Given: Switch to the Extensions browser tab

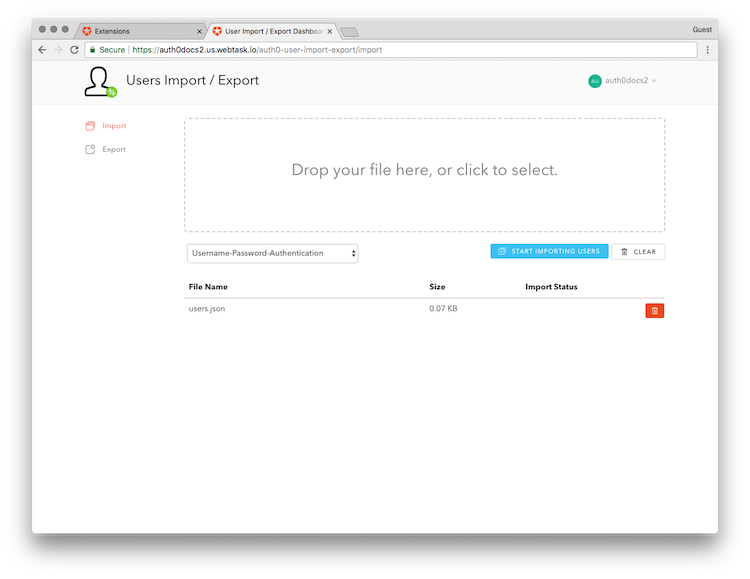Looking at the screenshot, I should (x=141, y=31).
